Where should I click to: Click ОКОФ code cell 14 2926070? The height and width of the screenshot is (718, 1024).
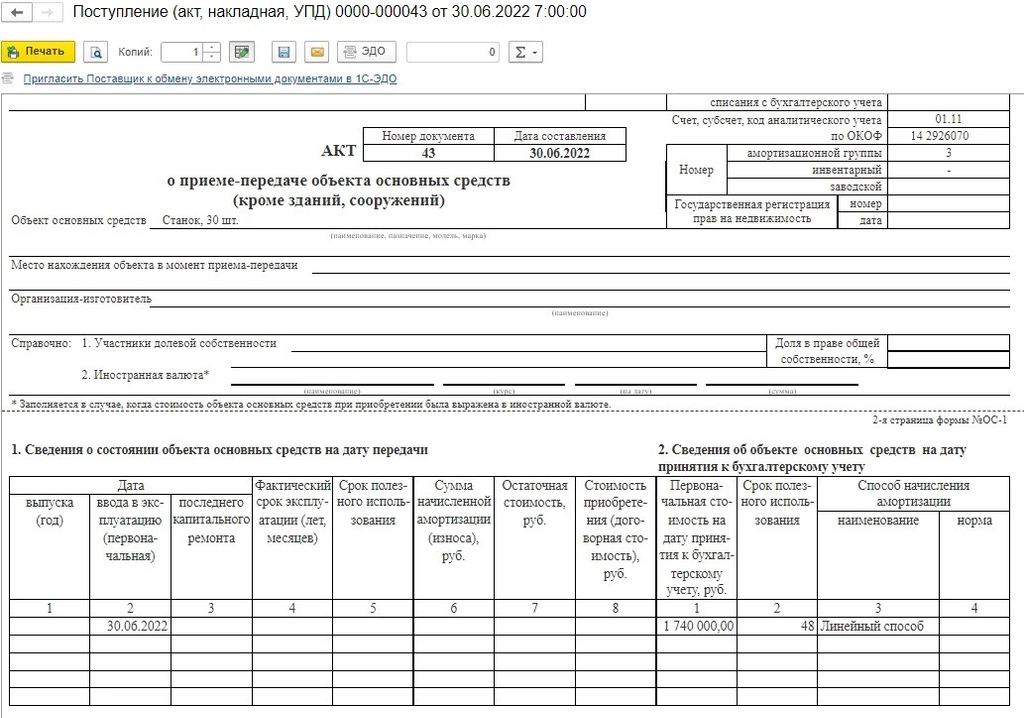coord(947,136)
